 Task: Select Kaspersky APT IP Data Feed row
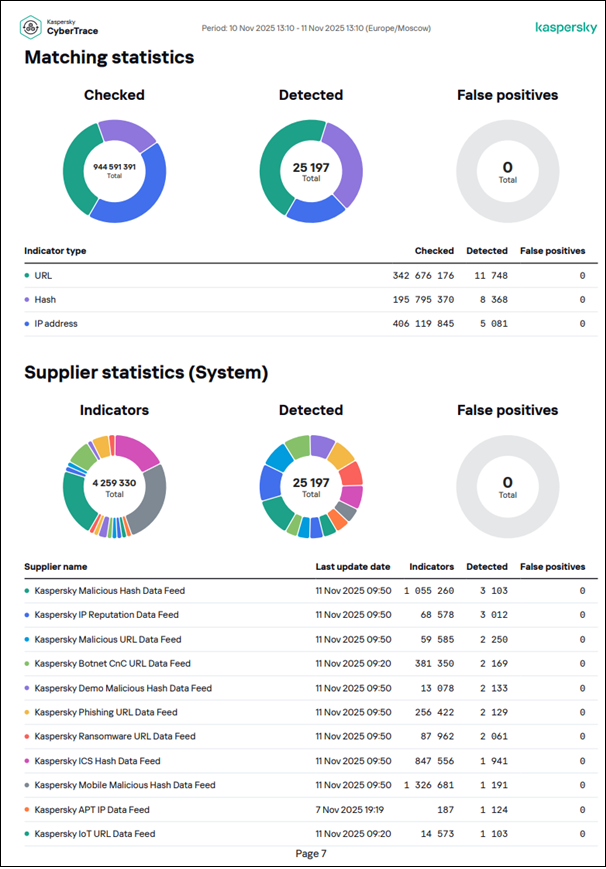[x=311, y=810]
